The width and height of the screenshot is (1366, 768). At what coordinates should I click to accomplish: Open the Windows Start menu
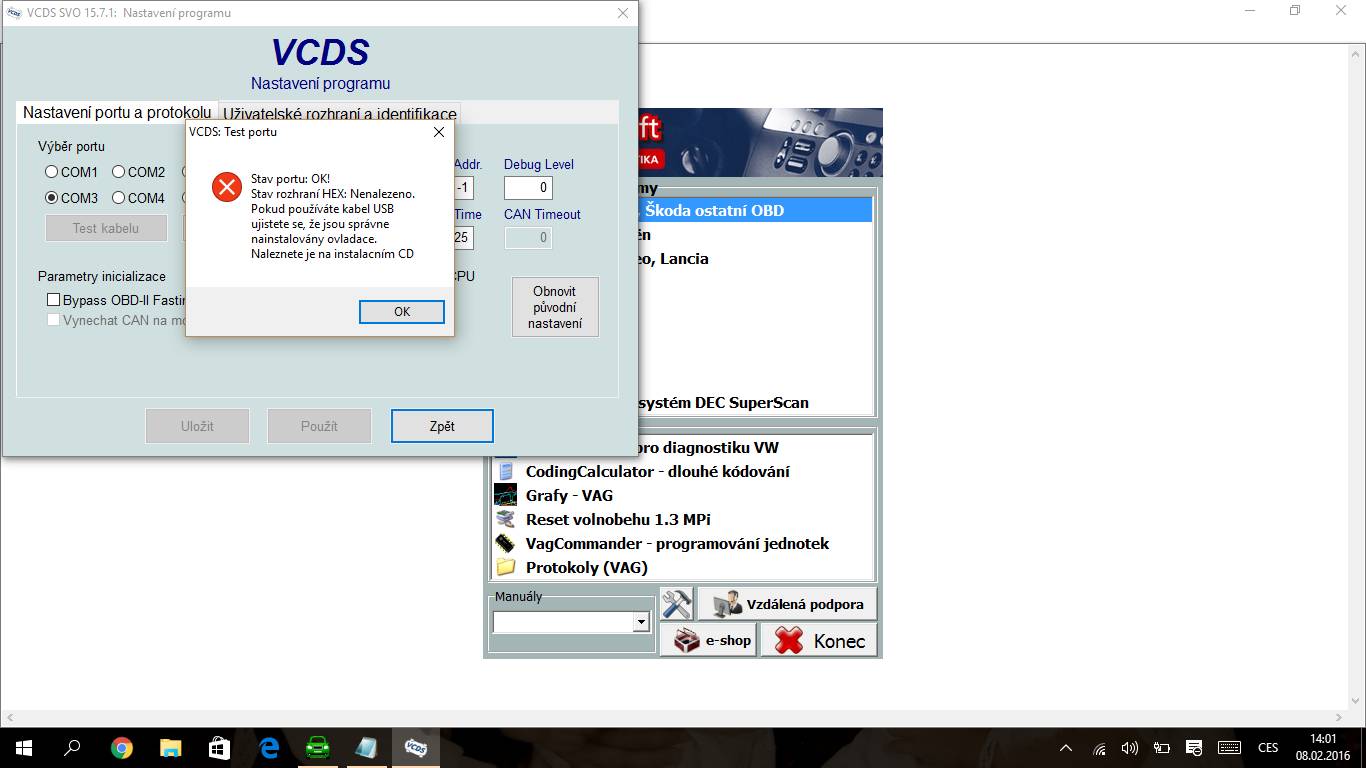click(x=24, y=748)
